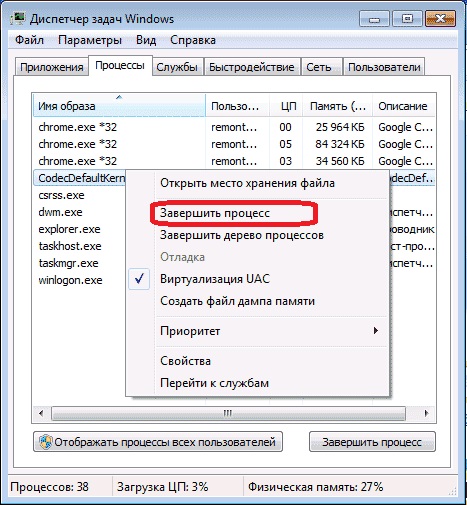The width and height of the screenshot is (467, 505).
Task: Select the winlogon.exe process
Action: (70, 280)
